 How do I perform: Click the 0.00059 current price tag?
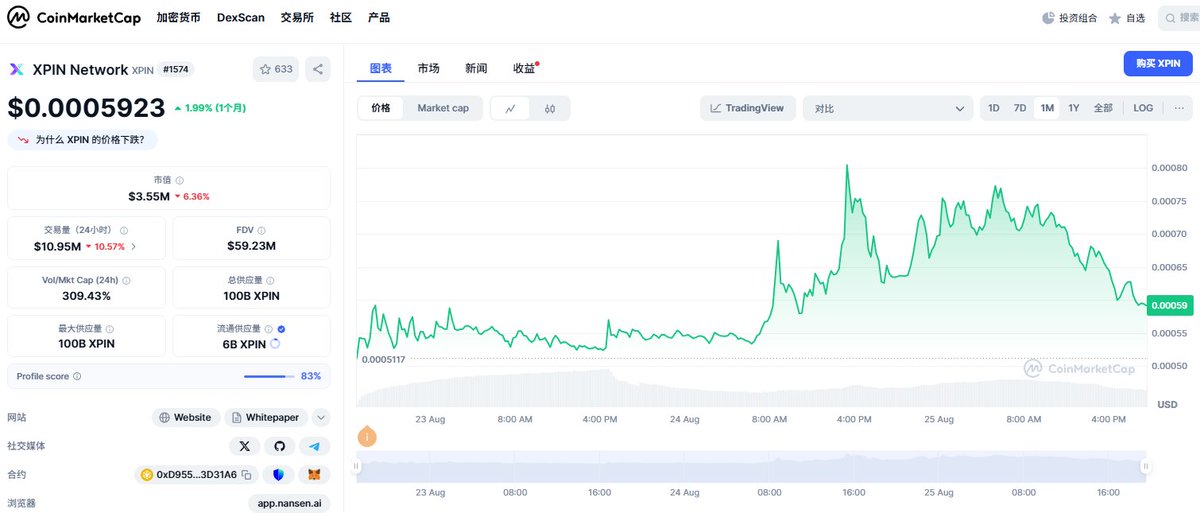(1170, 306)
